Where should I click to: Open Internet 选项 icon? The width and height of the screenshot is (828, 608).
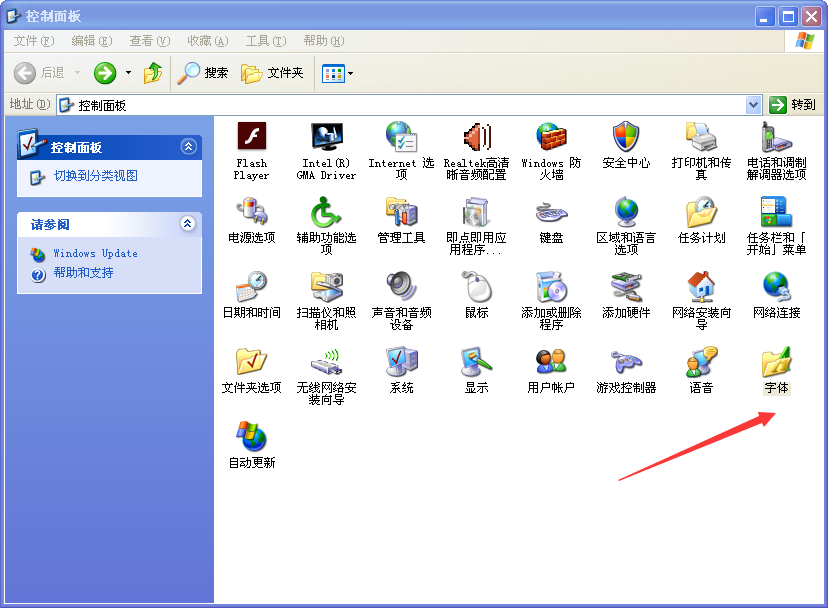(401, 137)
